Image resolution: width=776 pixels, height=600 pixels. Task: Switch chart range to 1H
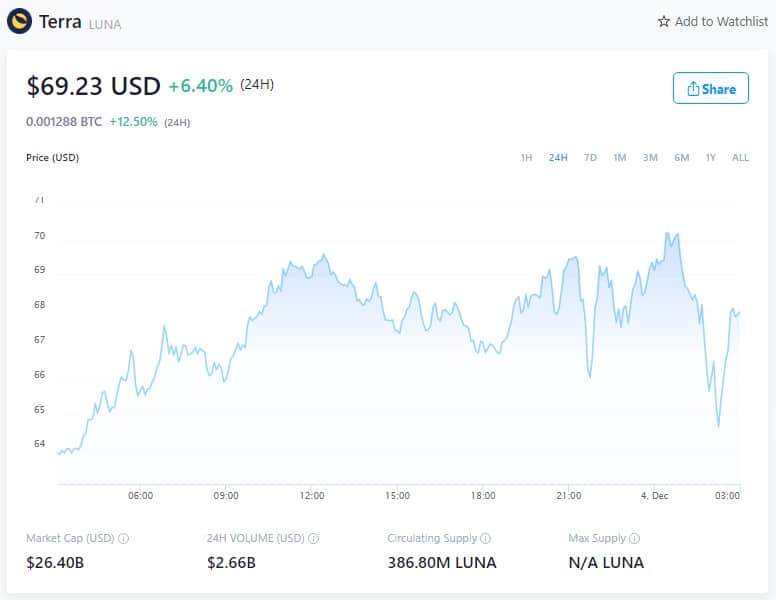pyautogui.click(x=527, y=157)
